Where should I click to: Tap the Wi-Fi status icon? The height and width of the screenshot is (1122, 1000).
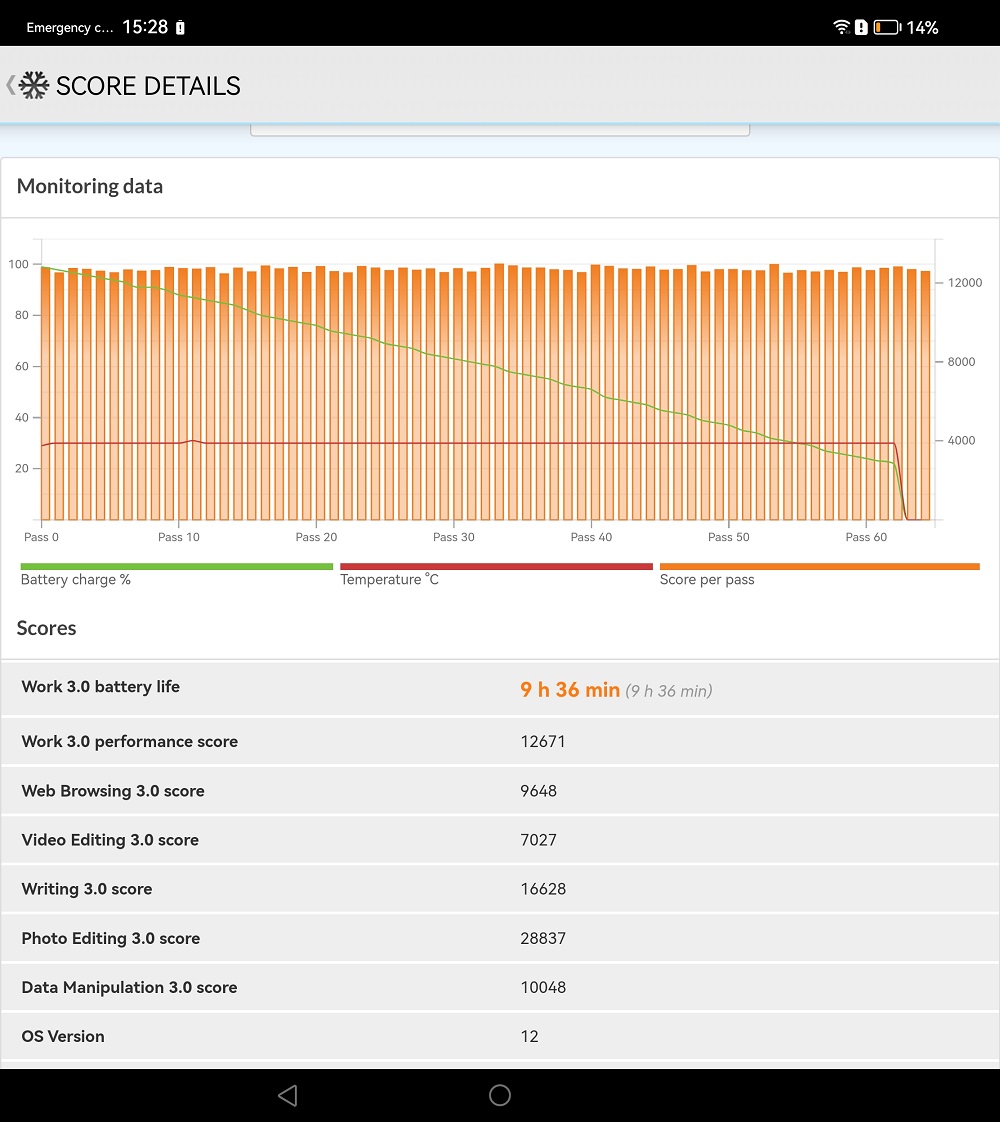coord(841,27)
